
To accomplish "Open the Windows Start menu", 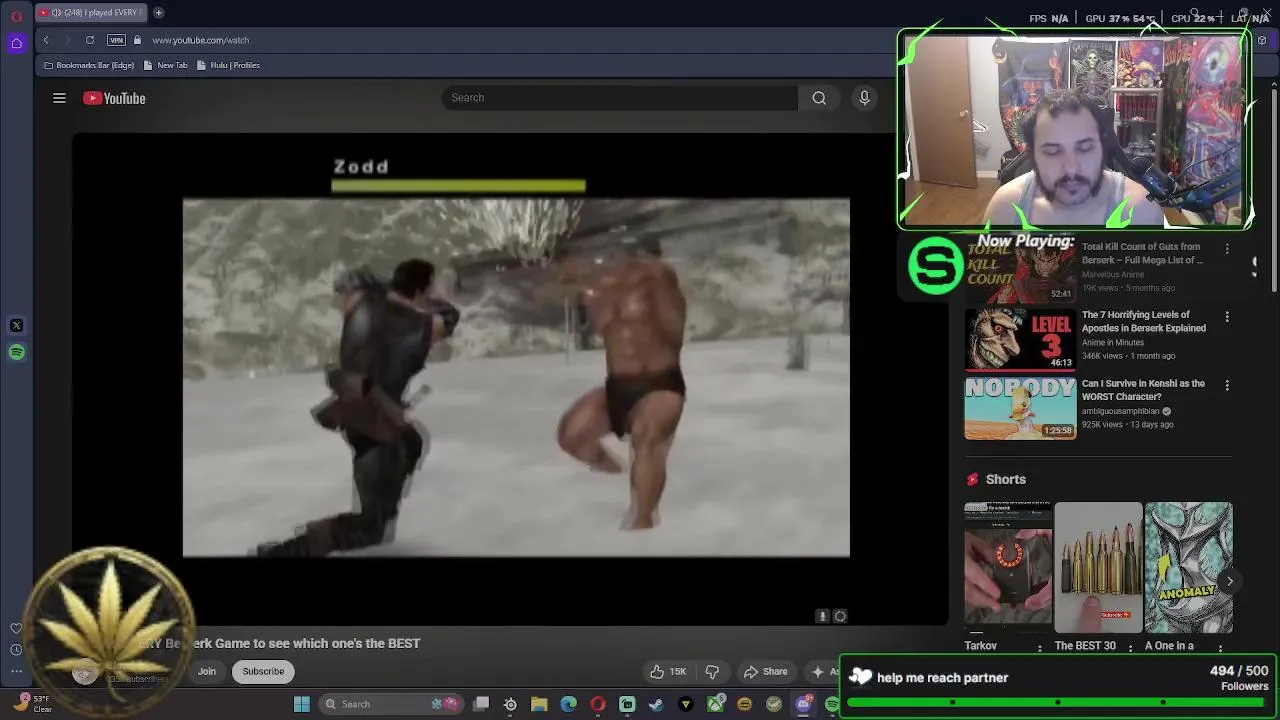I will [x=301, y=704].
